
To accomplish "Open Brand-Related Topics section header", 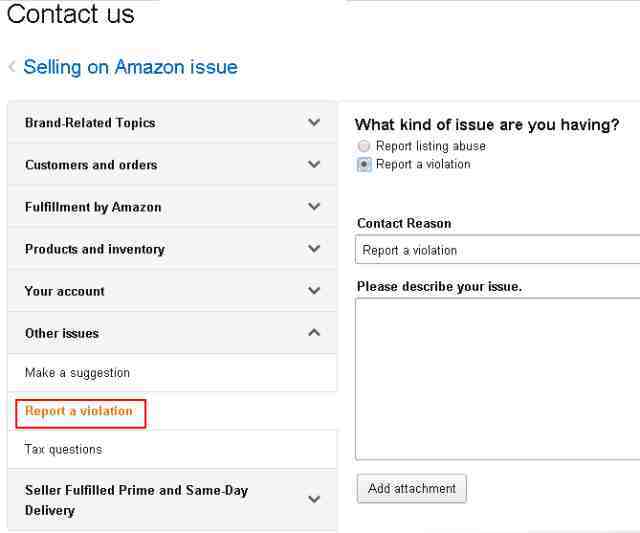I will [x=90, y=123].
